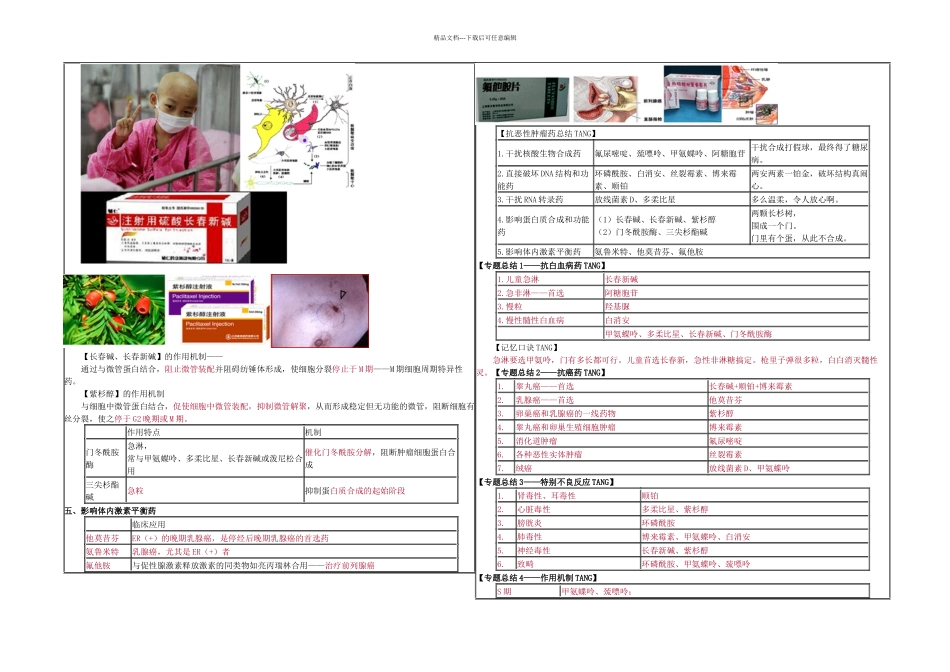
Task: Click cell 4.慢性髓性白血病
Action: [x=531, y=320]
